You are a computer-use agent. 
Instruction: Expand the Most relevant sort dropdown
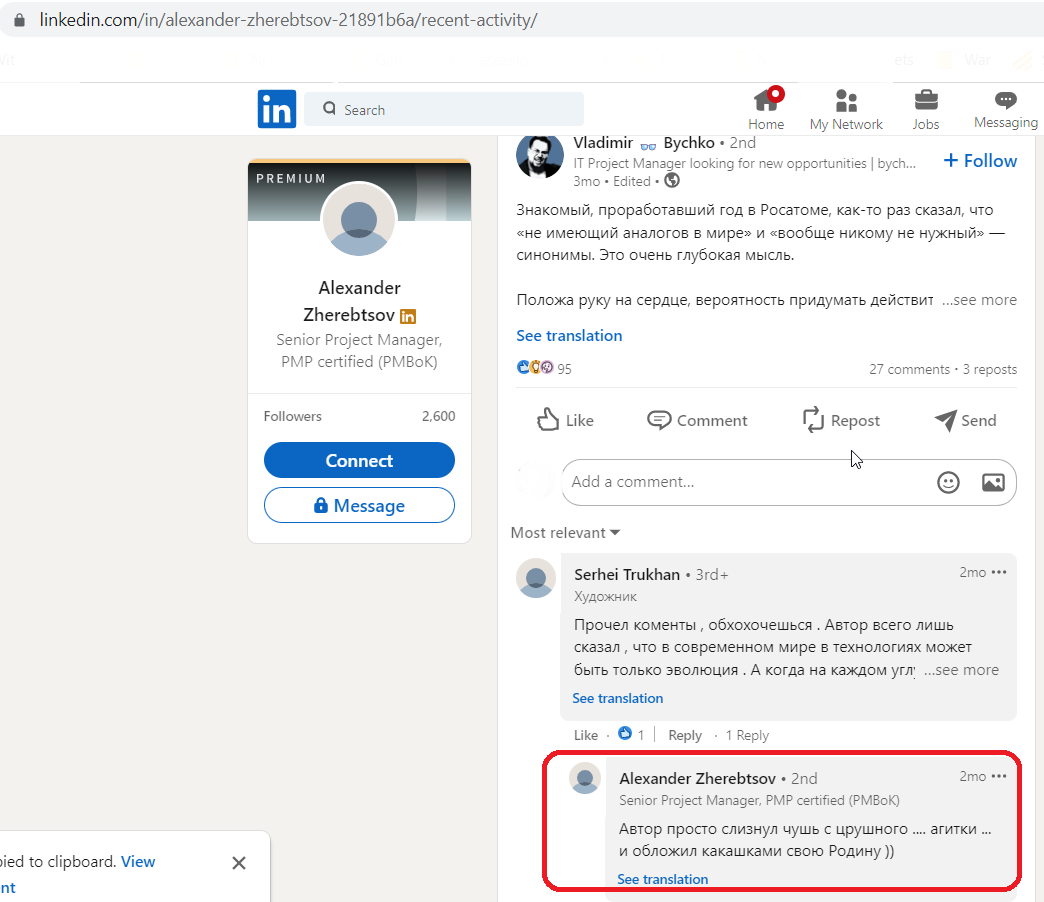point(565,533)
